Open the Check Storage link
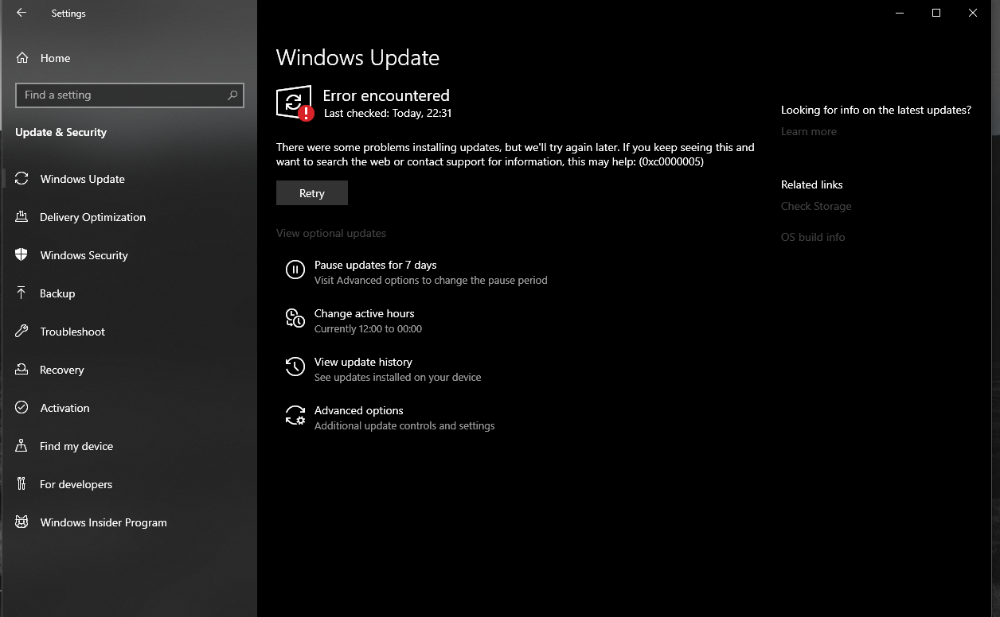Viewport: 1000px width, 617px height. pos(816,206)
